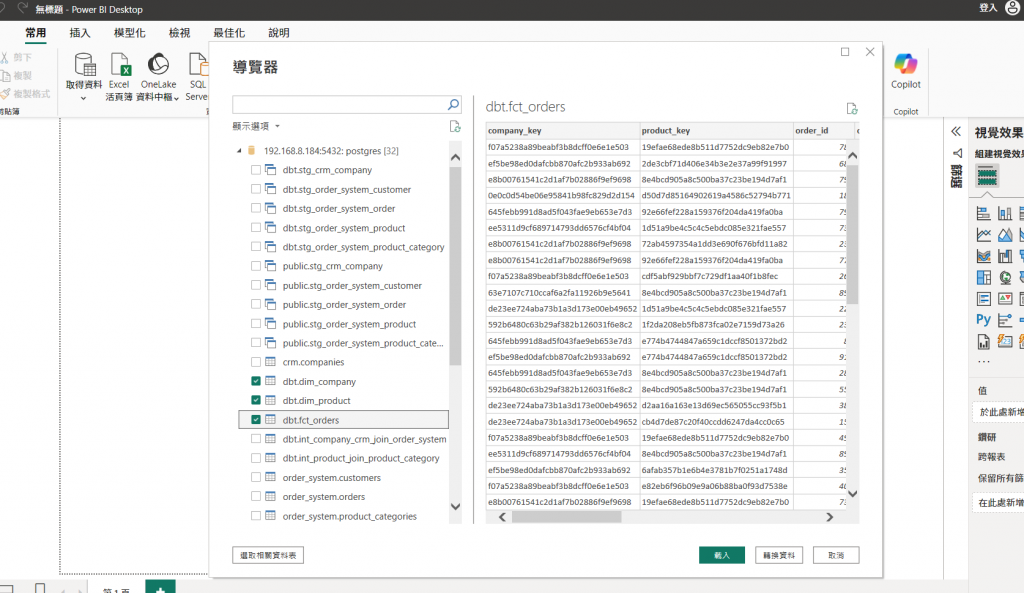Click the refresh icon above the table list
This screenshot has height=593, width=1024.
[455, 126]
